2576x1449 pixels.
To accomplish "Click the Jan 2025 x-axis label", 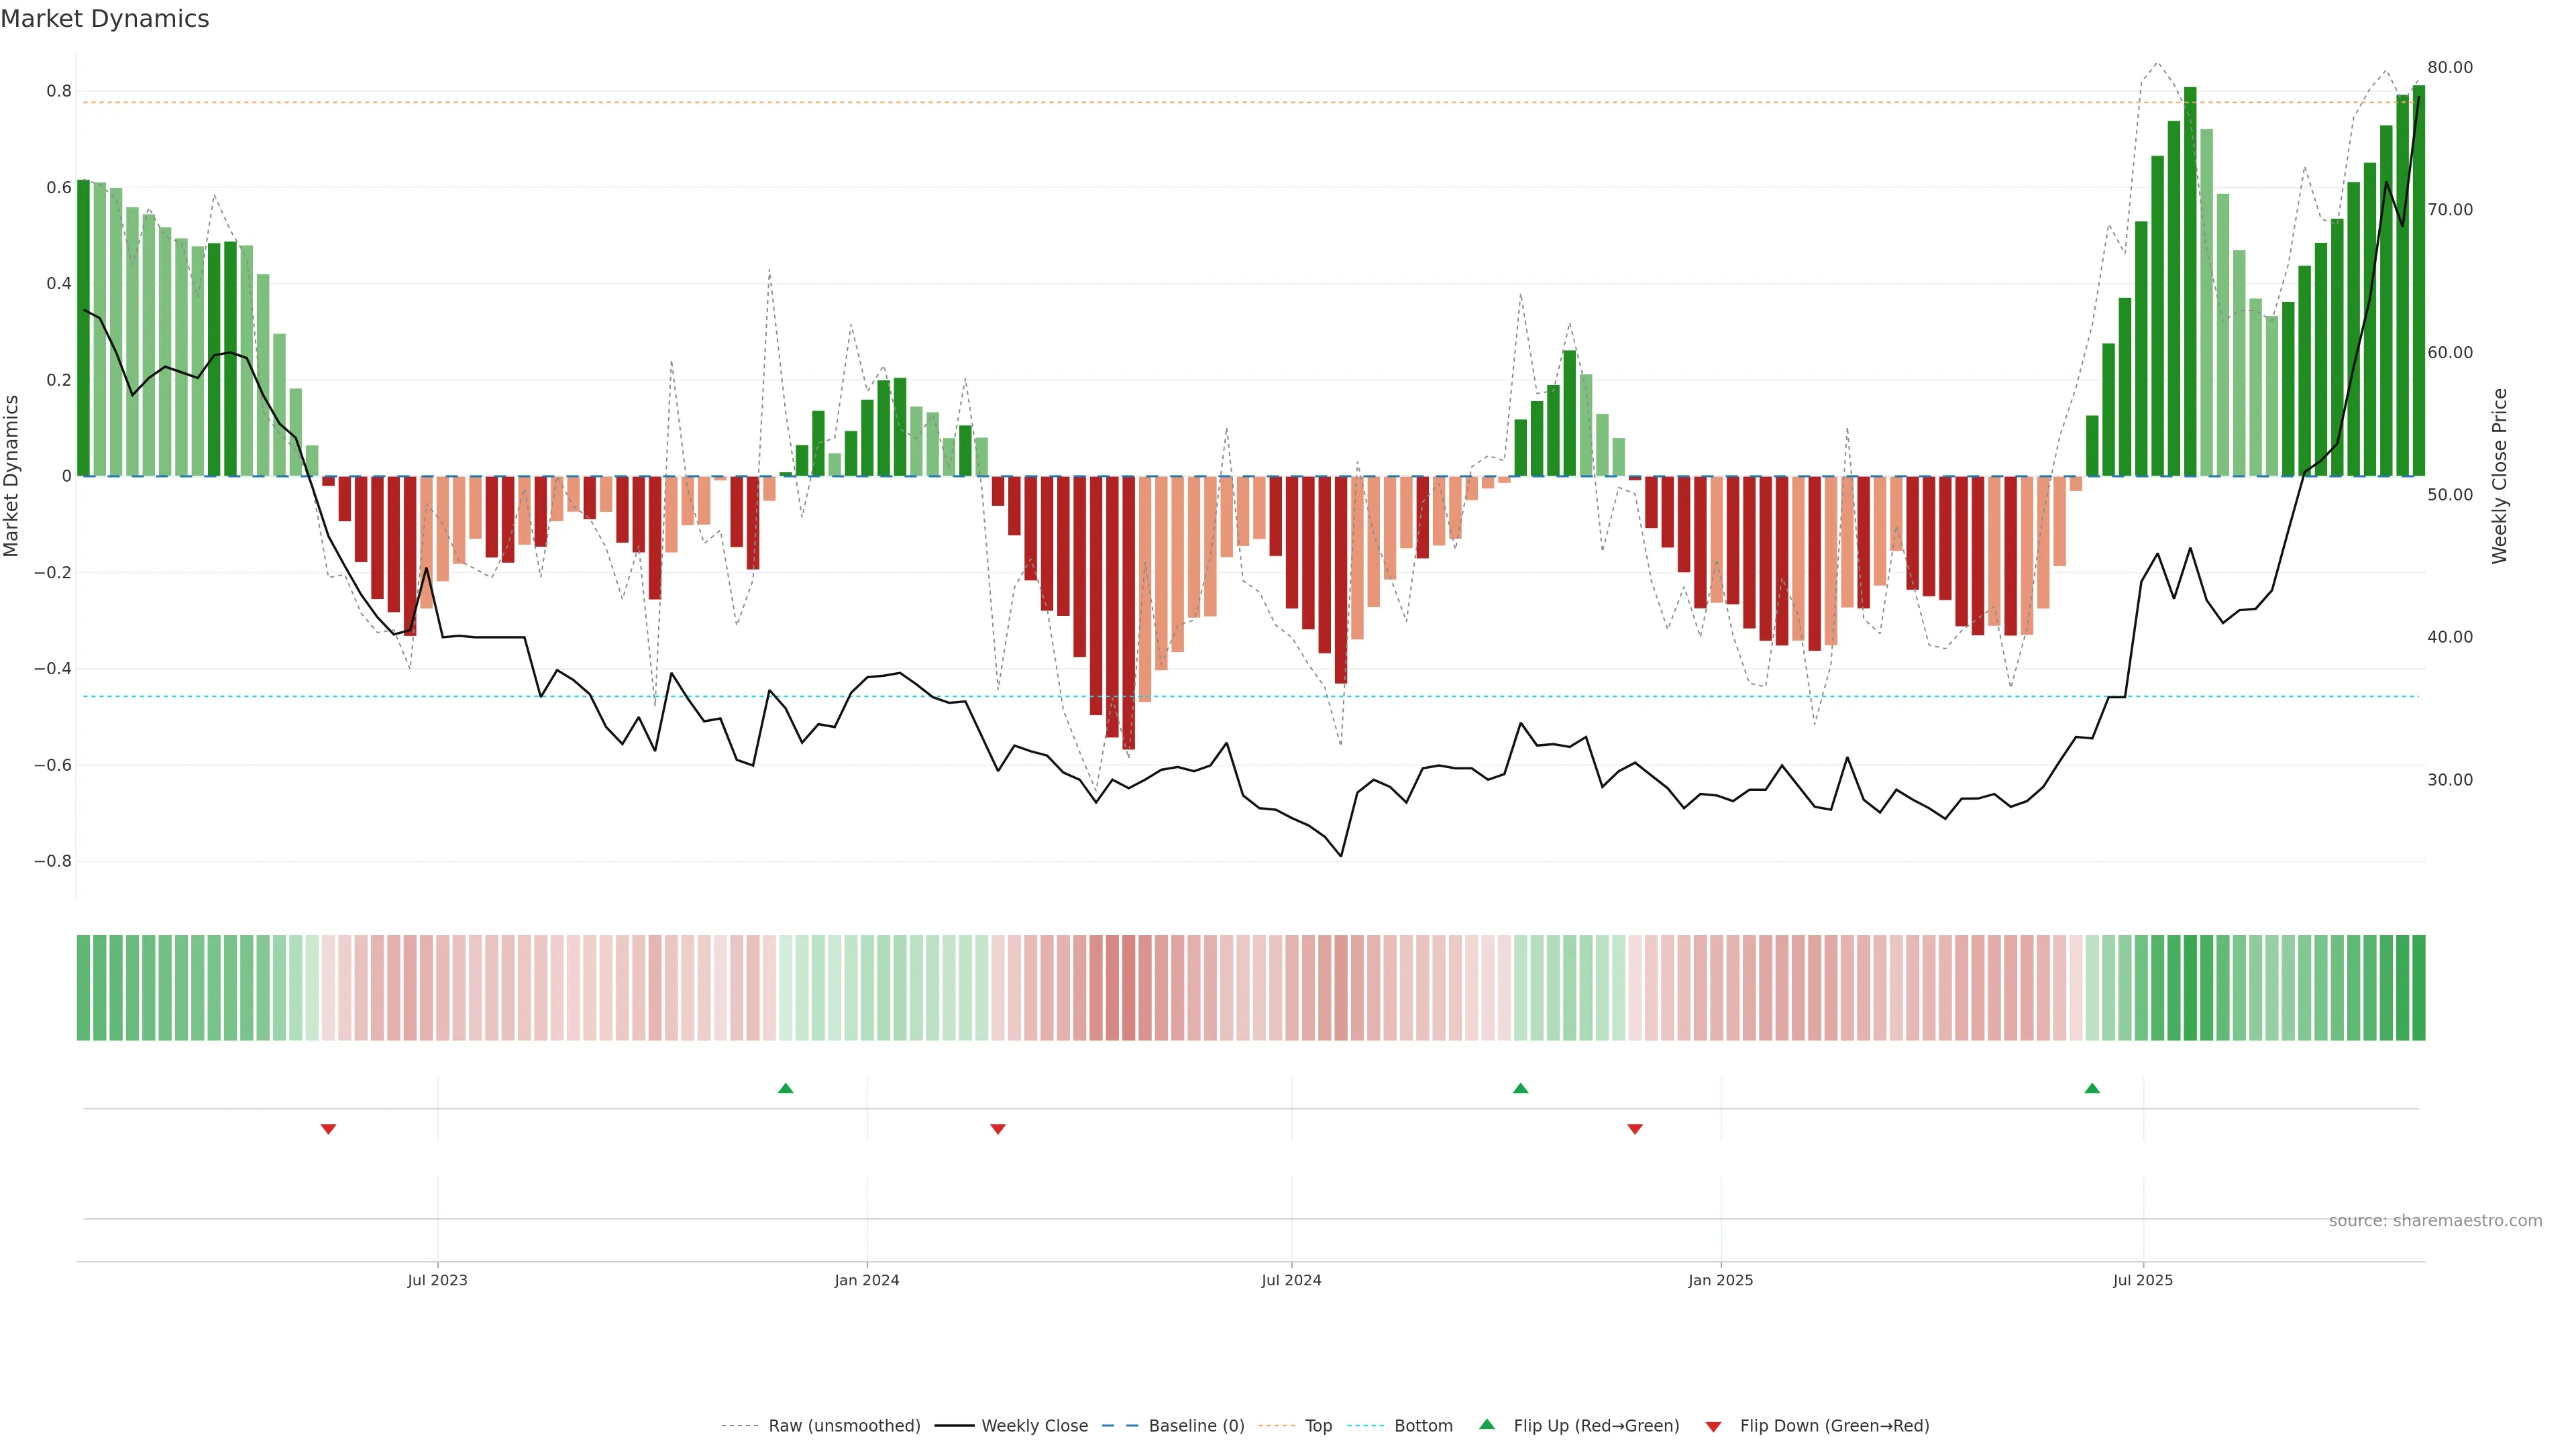I will click(x=1720, y=1280).
